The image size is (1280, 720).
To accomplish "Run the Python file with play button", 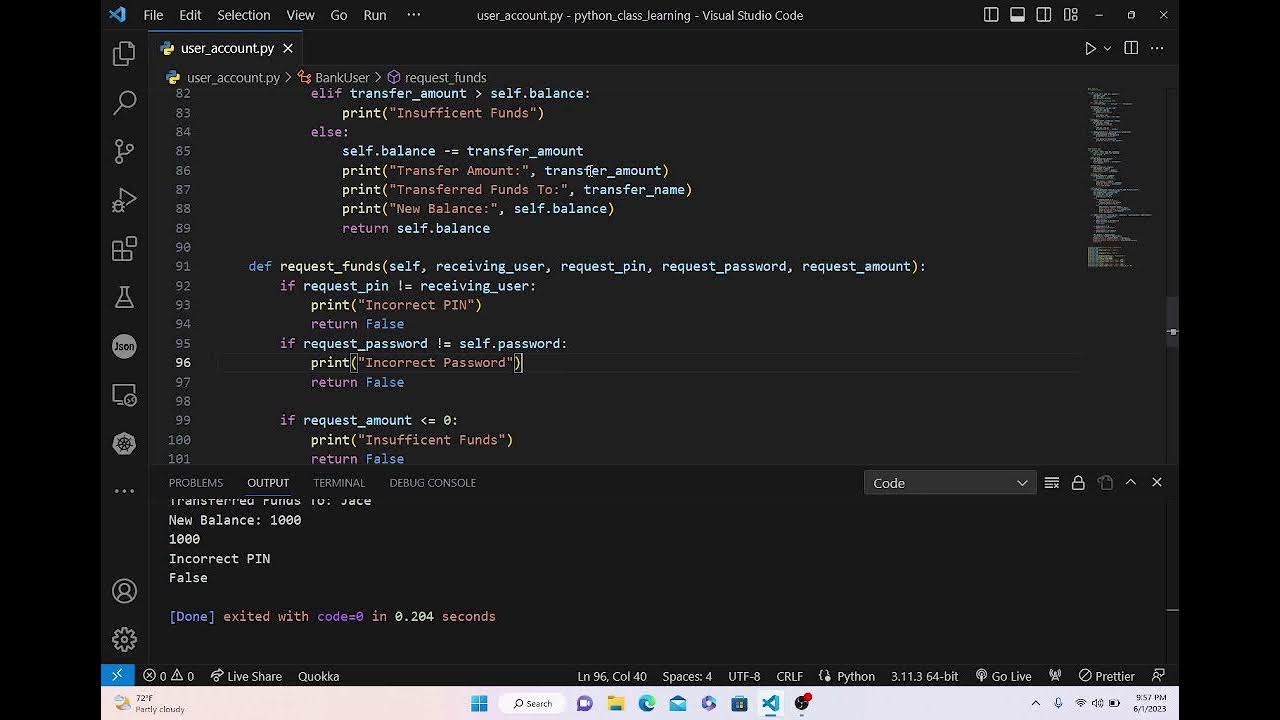I will coord(1090,48).
